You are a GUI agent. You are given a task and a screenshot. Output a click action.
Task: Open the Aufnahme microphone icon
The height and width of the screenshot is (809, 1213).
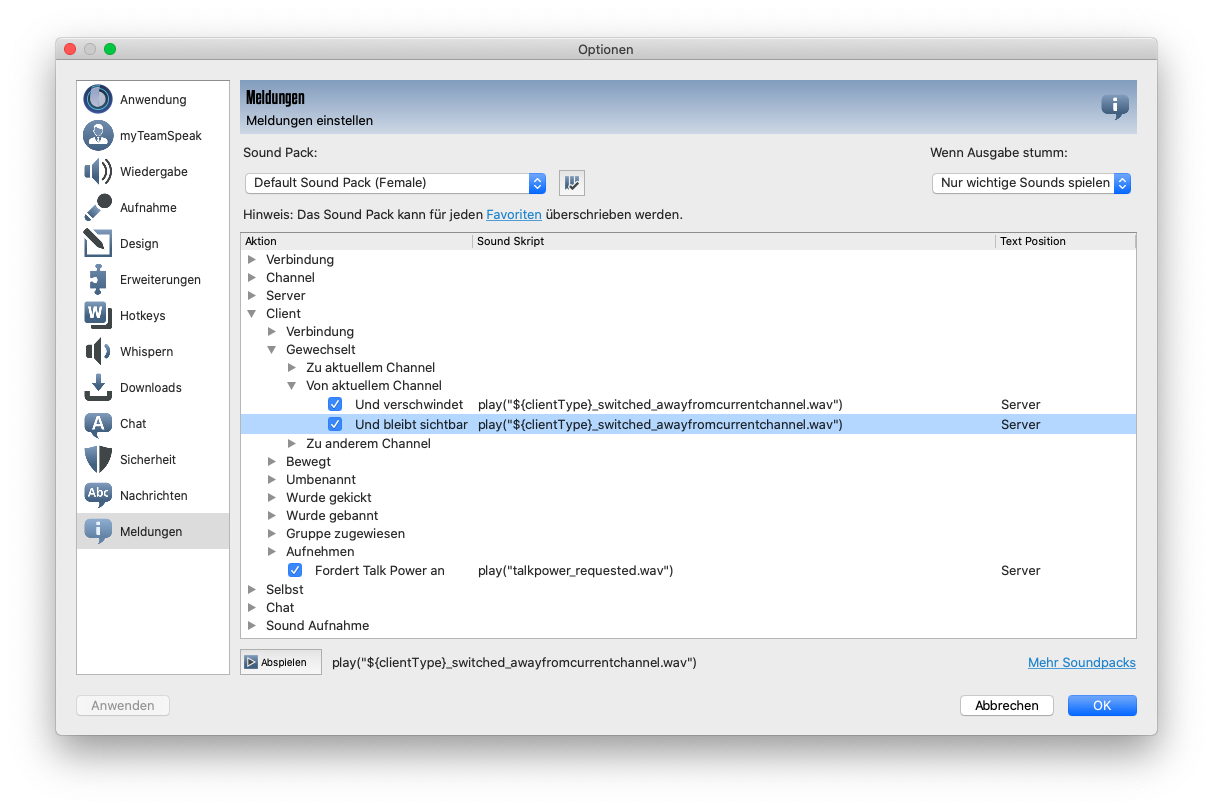98,208
